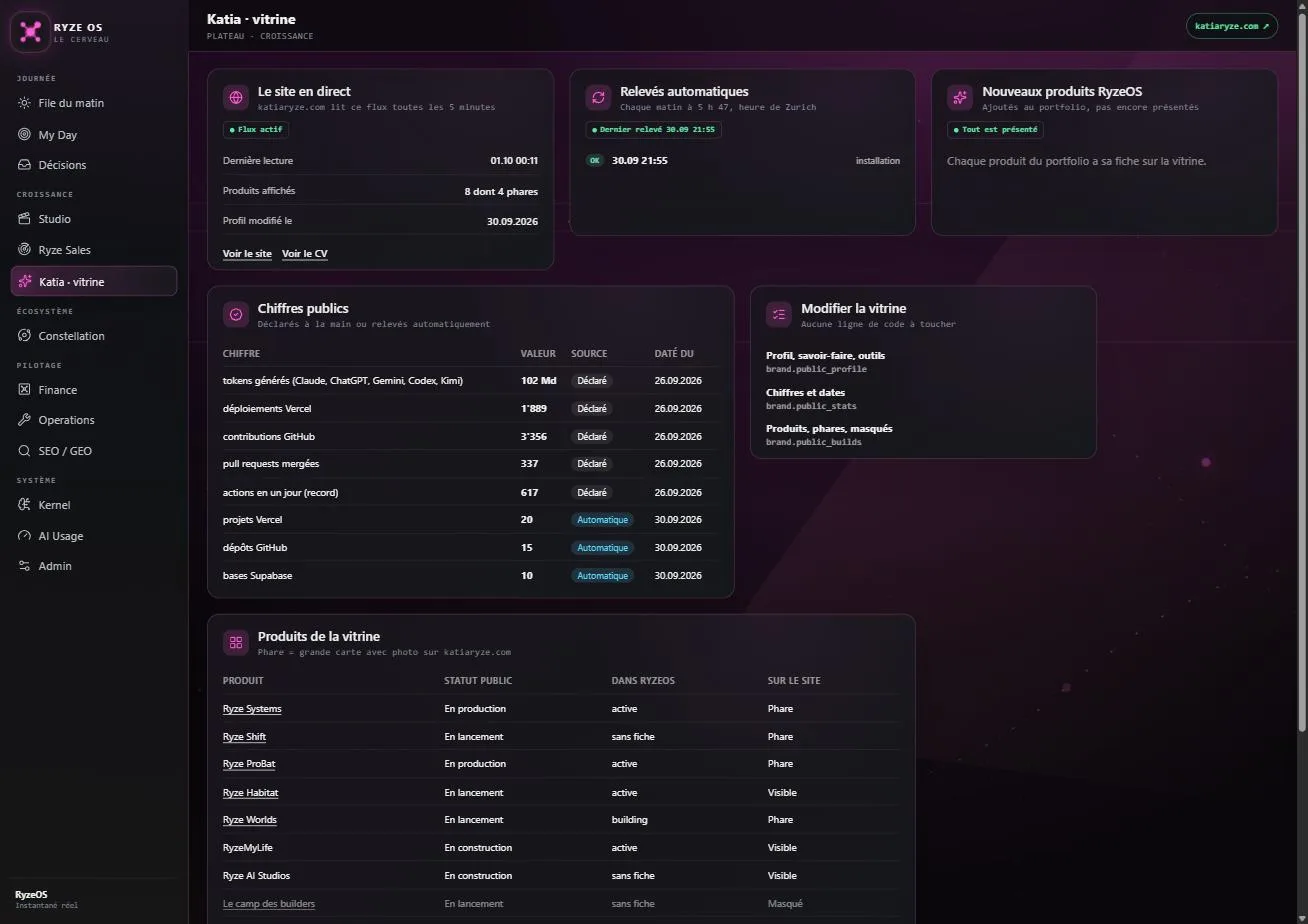
Task: Open the Ryze Systems product link
Action: pyautogui.click(x=252, y=709)
